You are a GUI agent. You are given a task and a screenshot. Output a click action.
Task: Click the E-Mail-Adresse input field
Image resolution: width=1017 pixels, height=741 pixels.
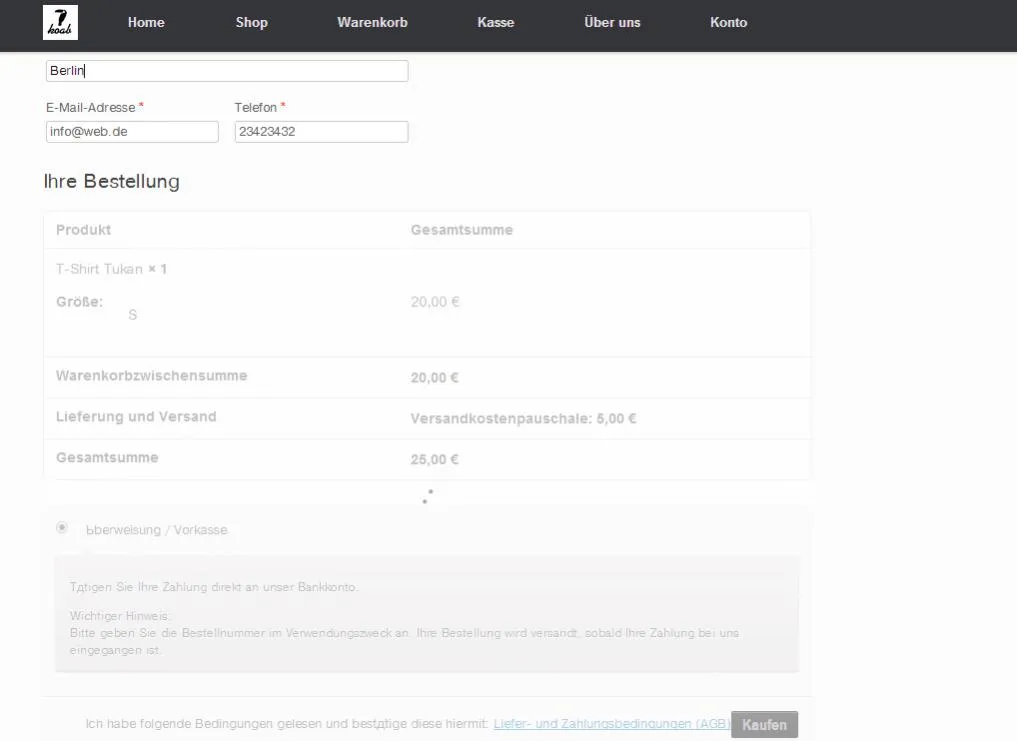tap(132, 132)
